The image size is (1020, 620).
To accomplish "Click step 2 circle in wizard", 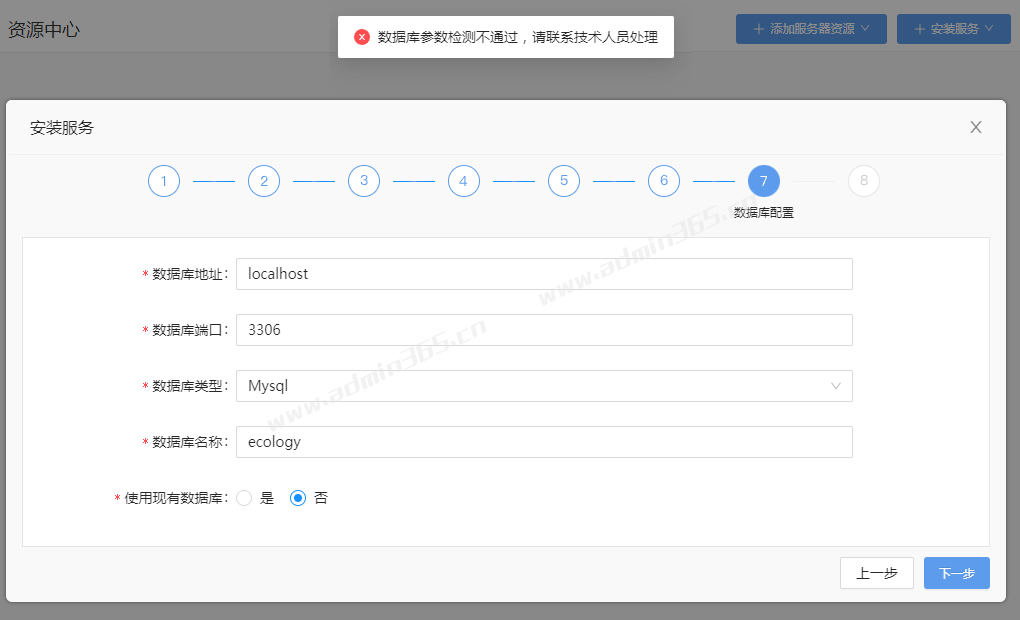I will pos(264,181).
